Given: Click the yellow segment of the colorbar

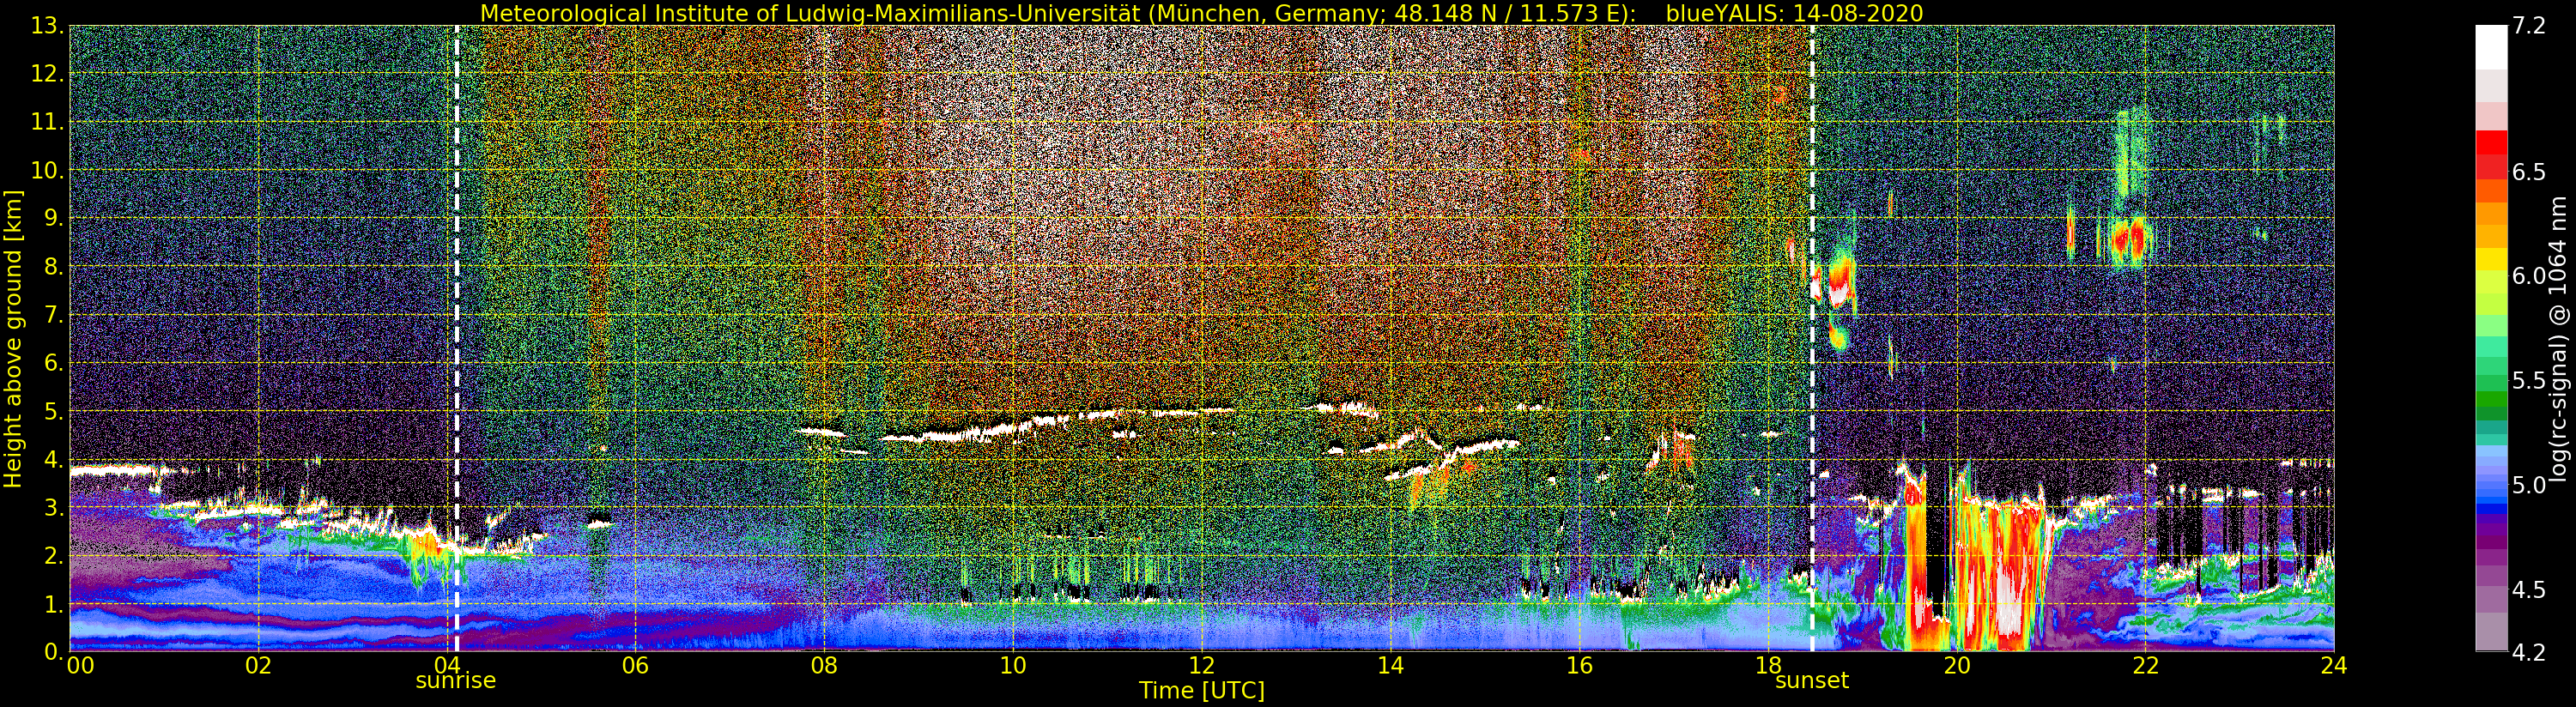Looking at the screenshot, I should coord(2491,259).
